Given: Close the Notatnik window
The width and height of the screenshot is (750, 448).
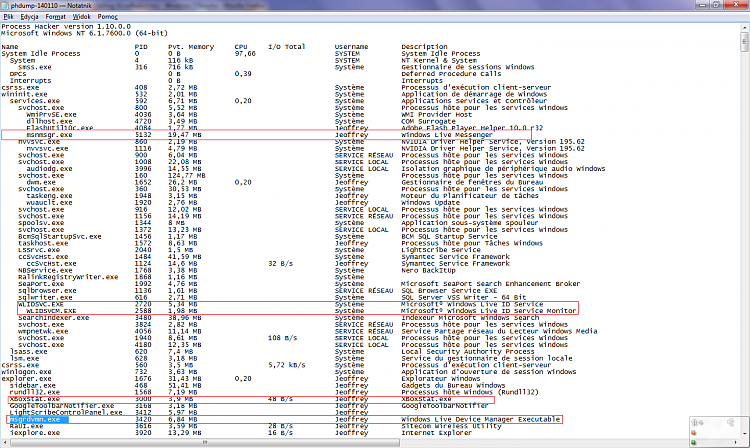Looking at the screenshot, I should [x=736, y=5].
